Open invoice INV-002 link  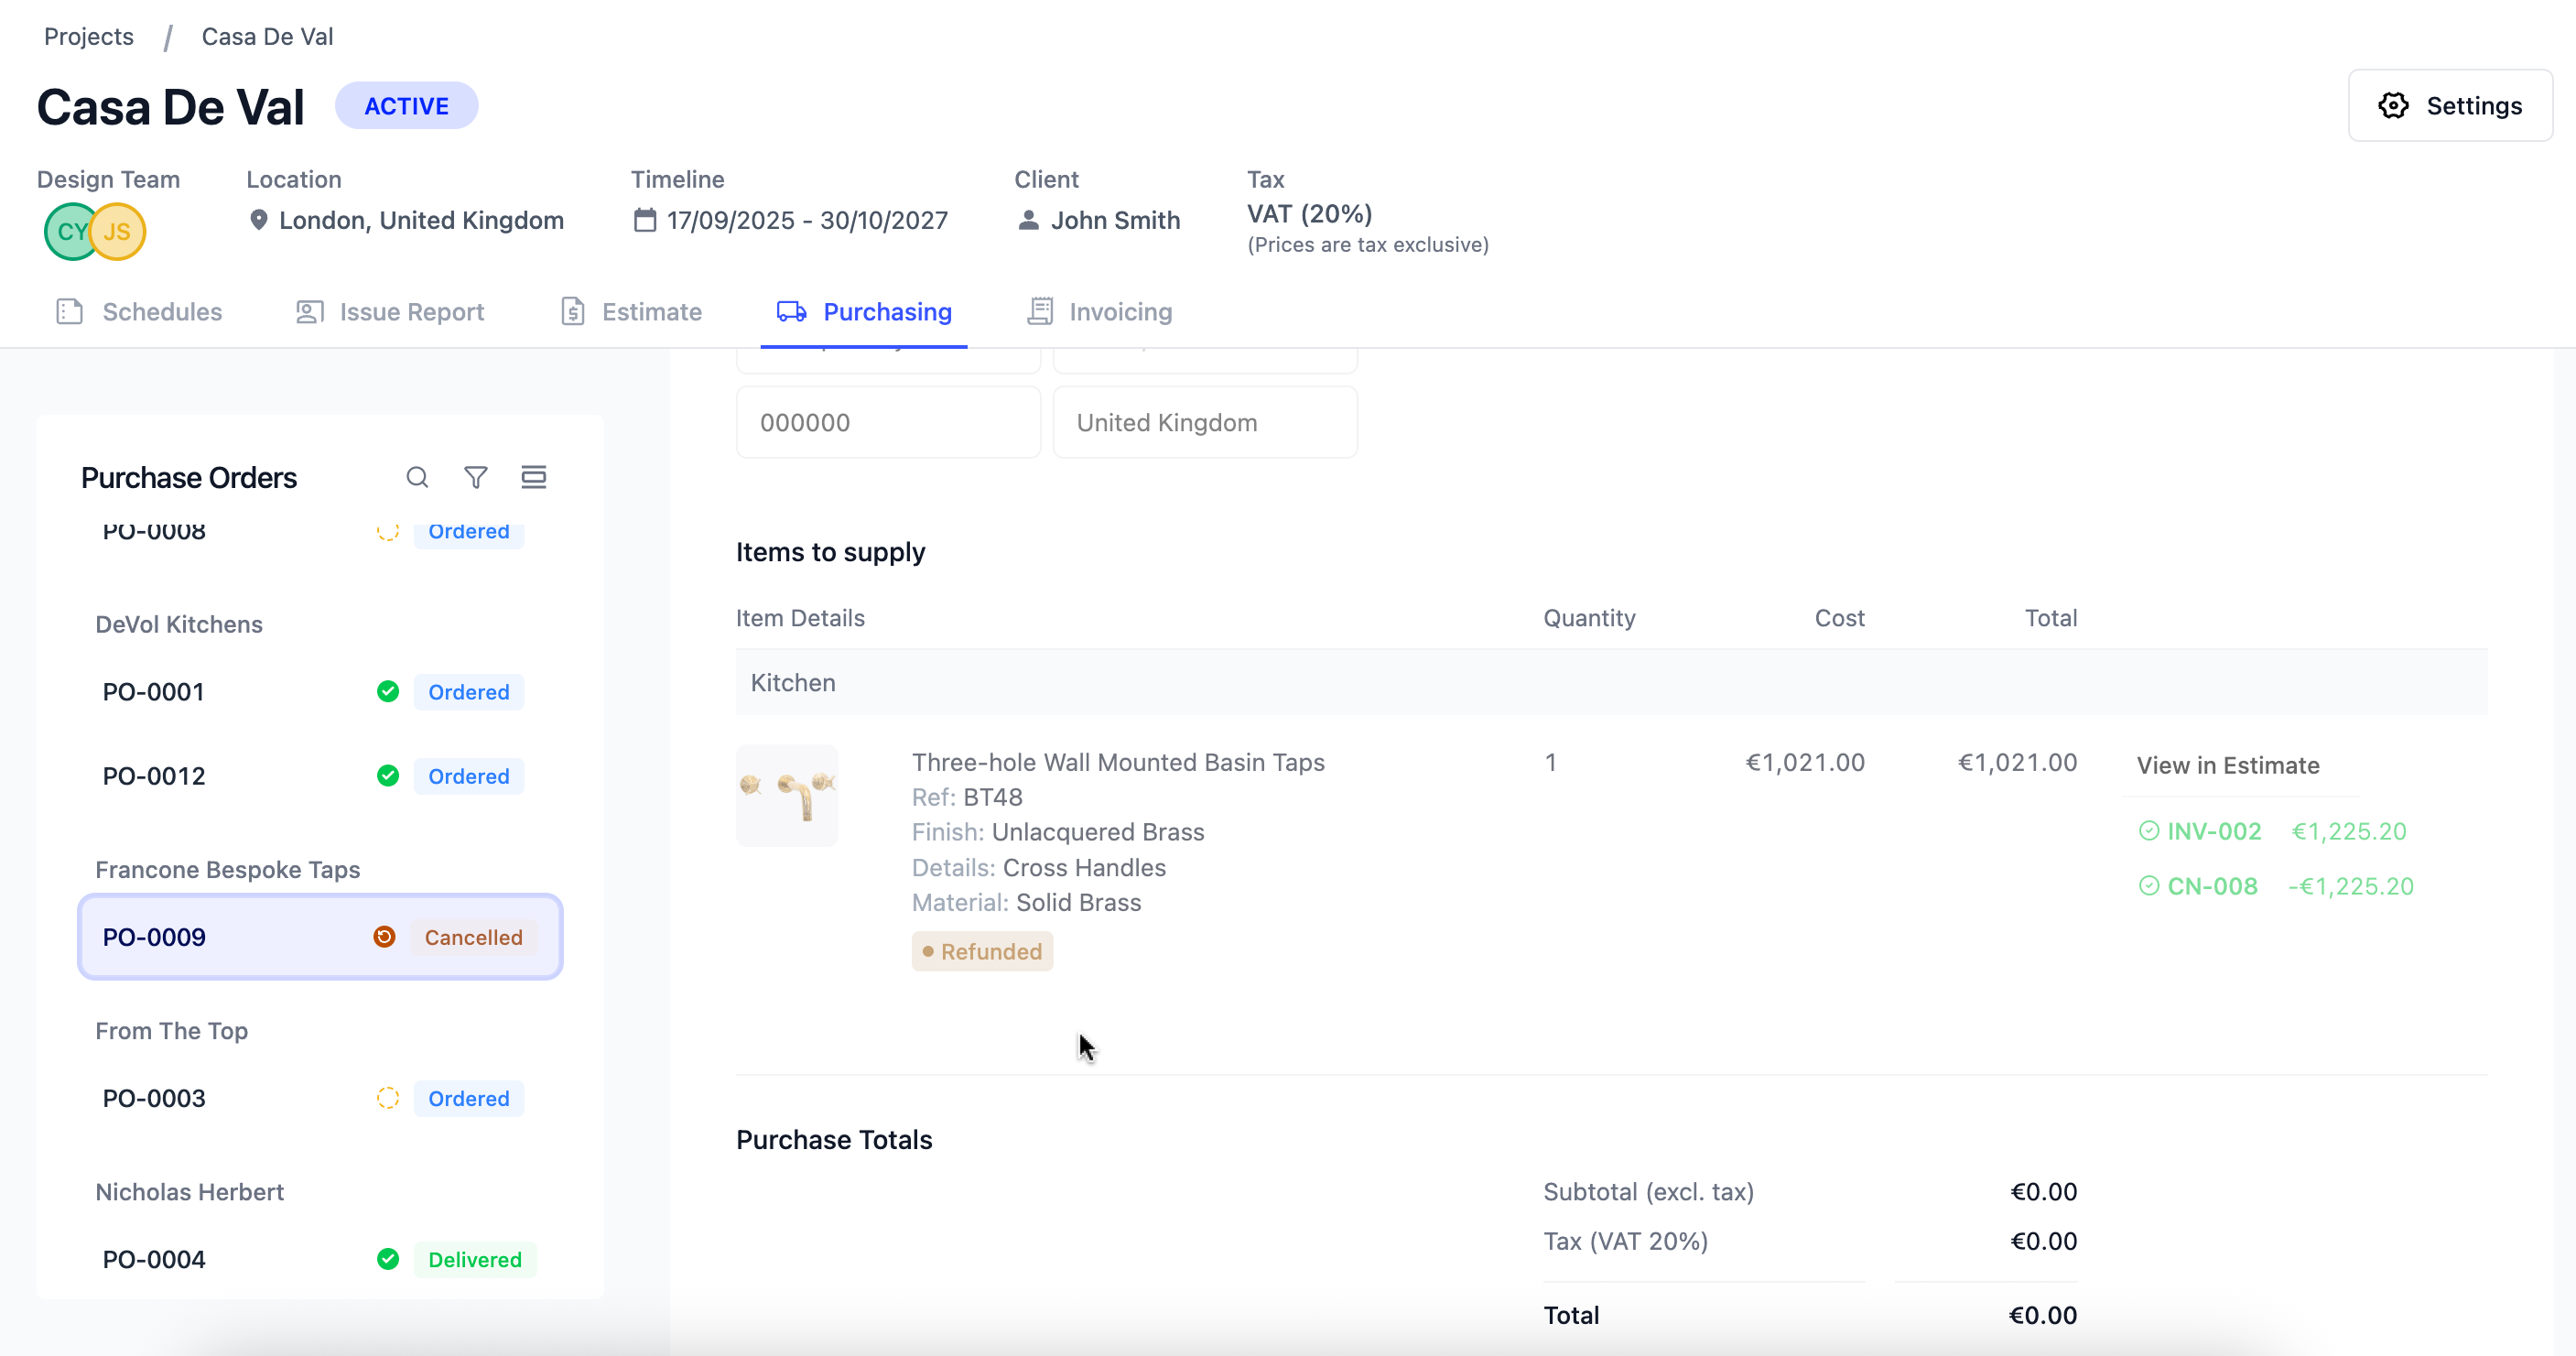click(2214, 832)
